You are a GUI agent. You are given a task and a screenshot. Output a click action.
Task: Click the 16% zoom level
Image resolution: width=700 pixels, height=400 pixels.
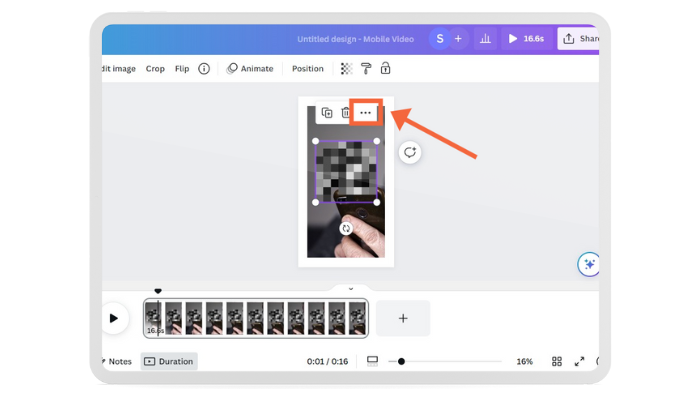pyautogui.click(x=525, y=362)
